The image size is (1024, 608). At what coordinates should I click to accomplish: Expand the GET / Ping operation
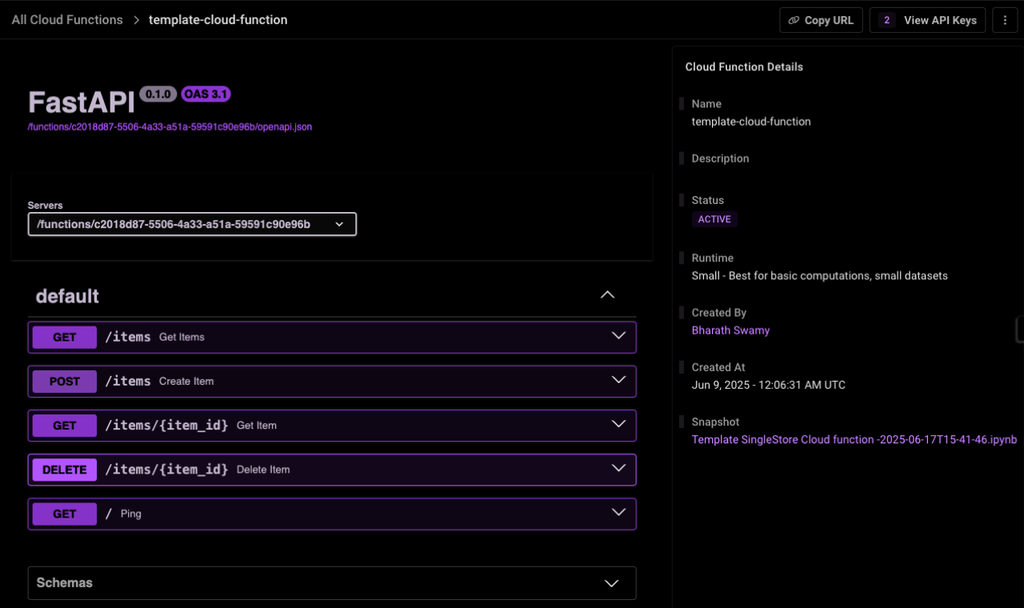point(618,513)
